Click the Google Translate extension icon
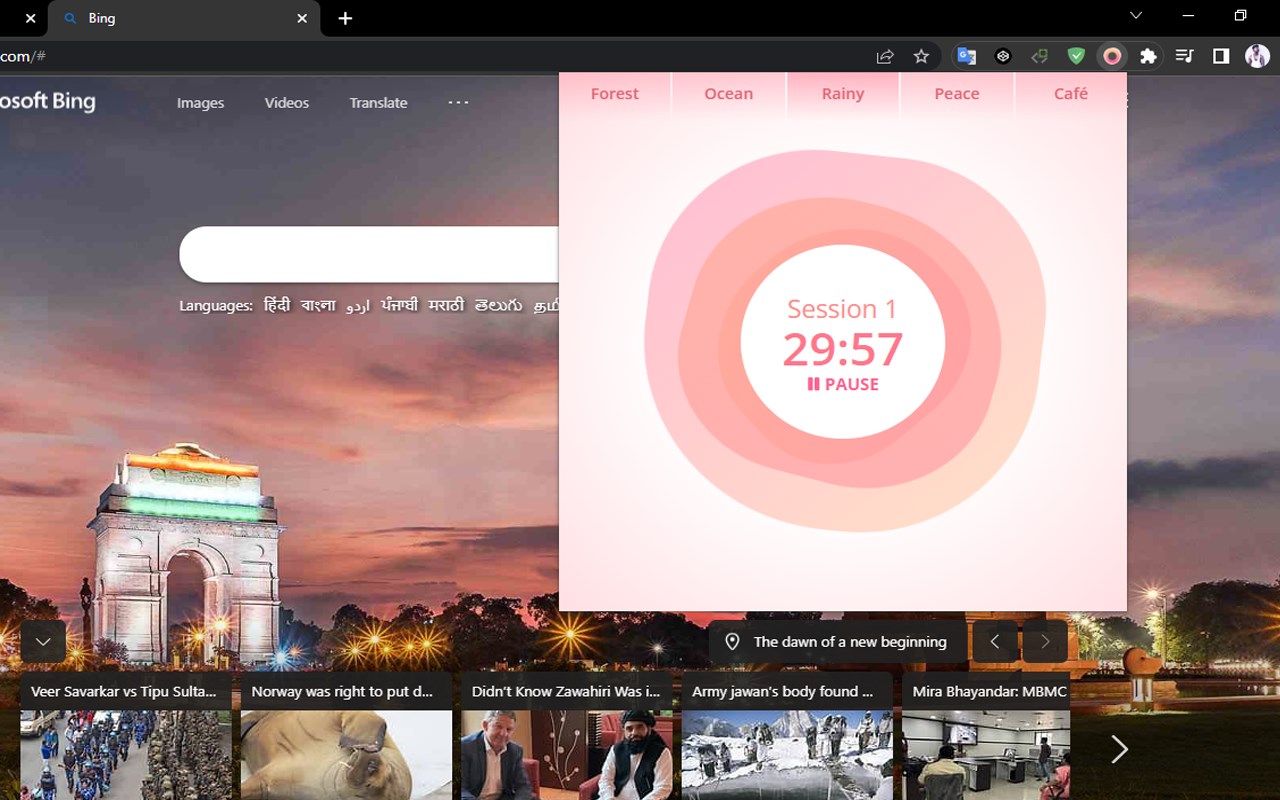 966,57
